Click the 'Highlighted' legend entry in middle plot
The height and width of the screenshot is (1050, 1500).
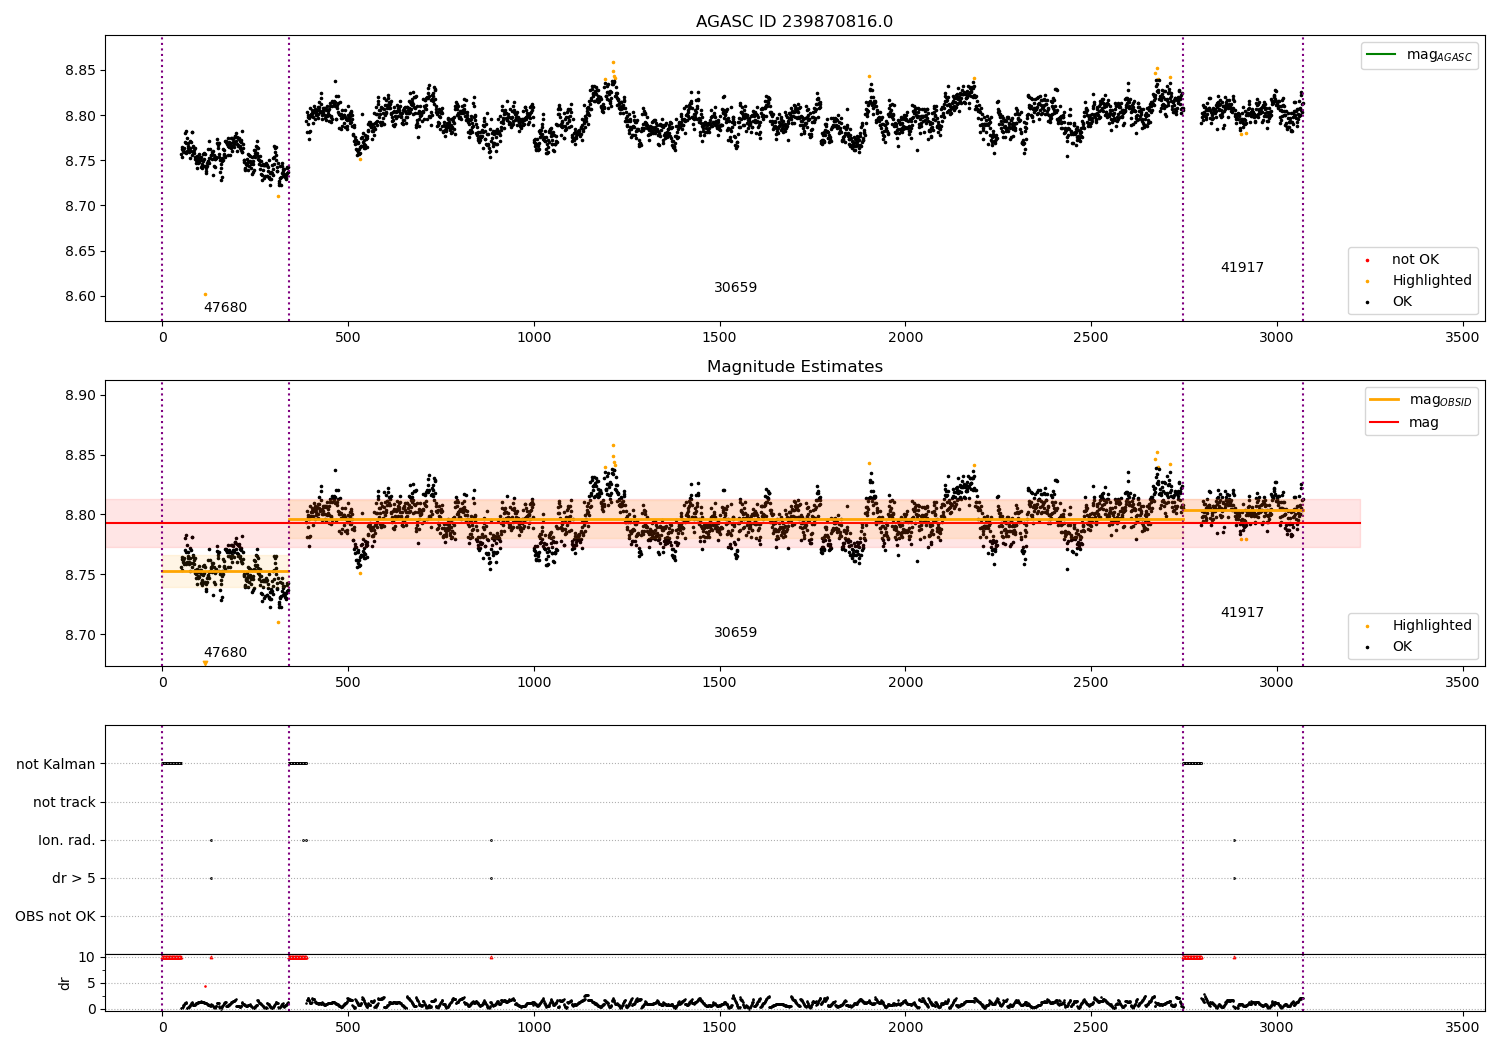(1412, 626)
